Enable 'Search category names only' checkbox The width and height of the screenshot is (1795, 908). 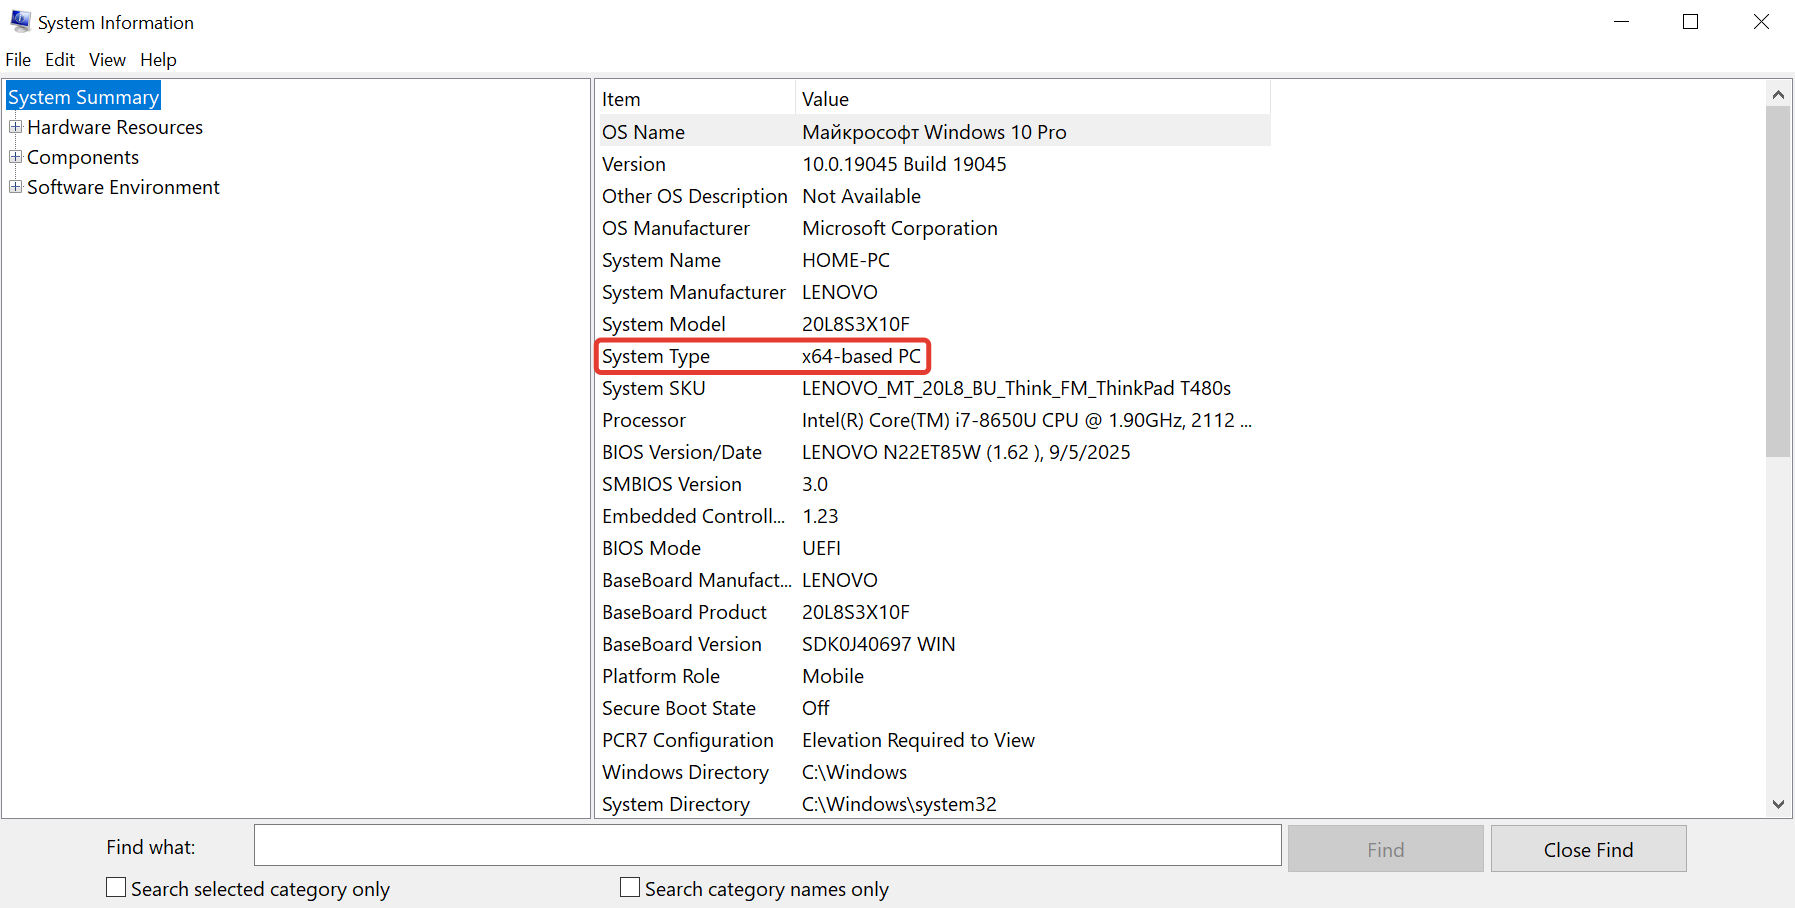click(630, 888)
